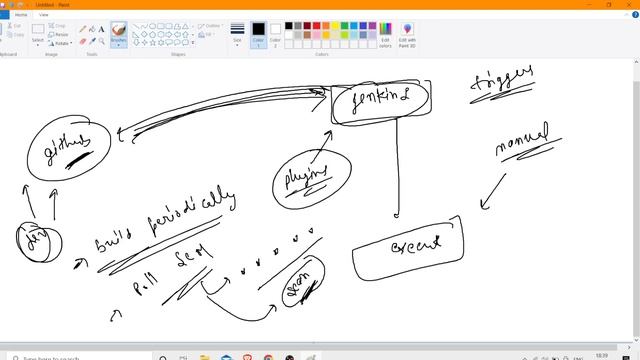Screen dimensions: 640x360
Task: Choose the Curve shape
Action: coord(144,26)
